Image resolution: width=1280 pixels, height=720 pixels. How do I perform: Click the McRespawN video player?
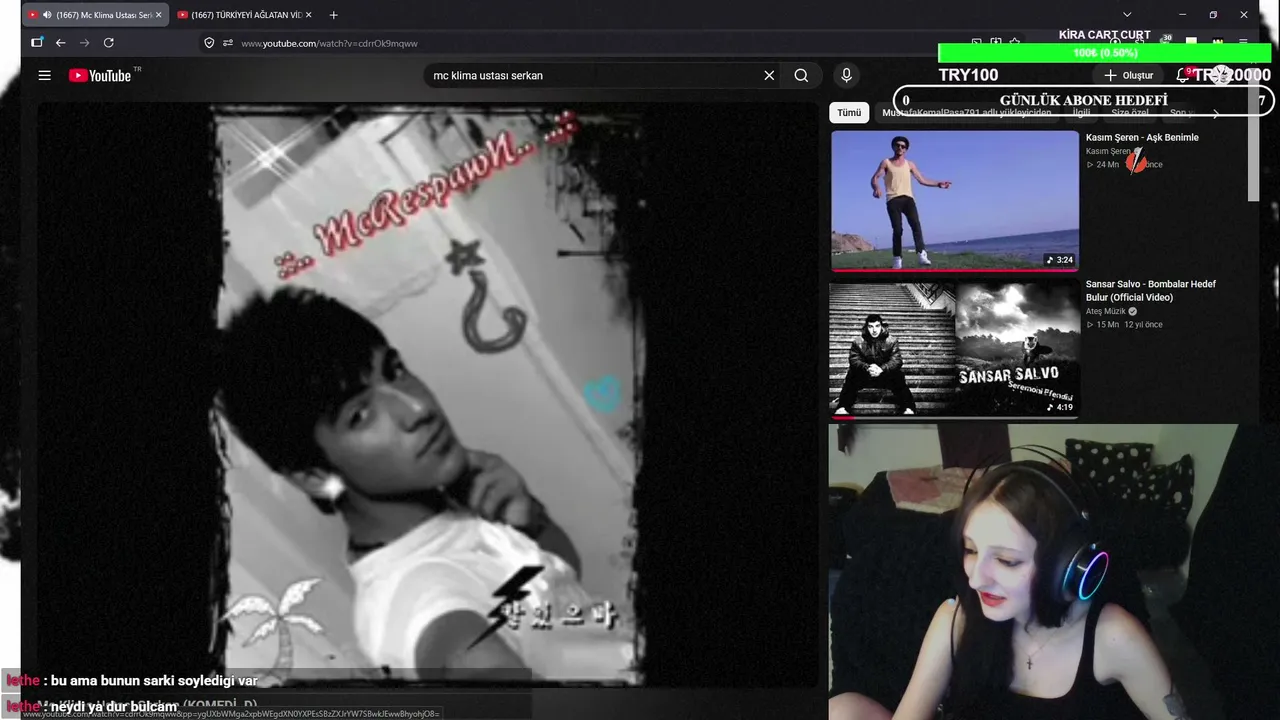click(428, 395)
